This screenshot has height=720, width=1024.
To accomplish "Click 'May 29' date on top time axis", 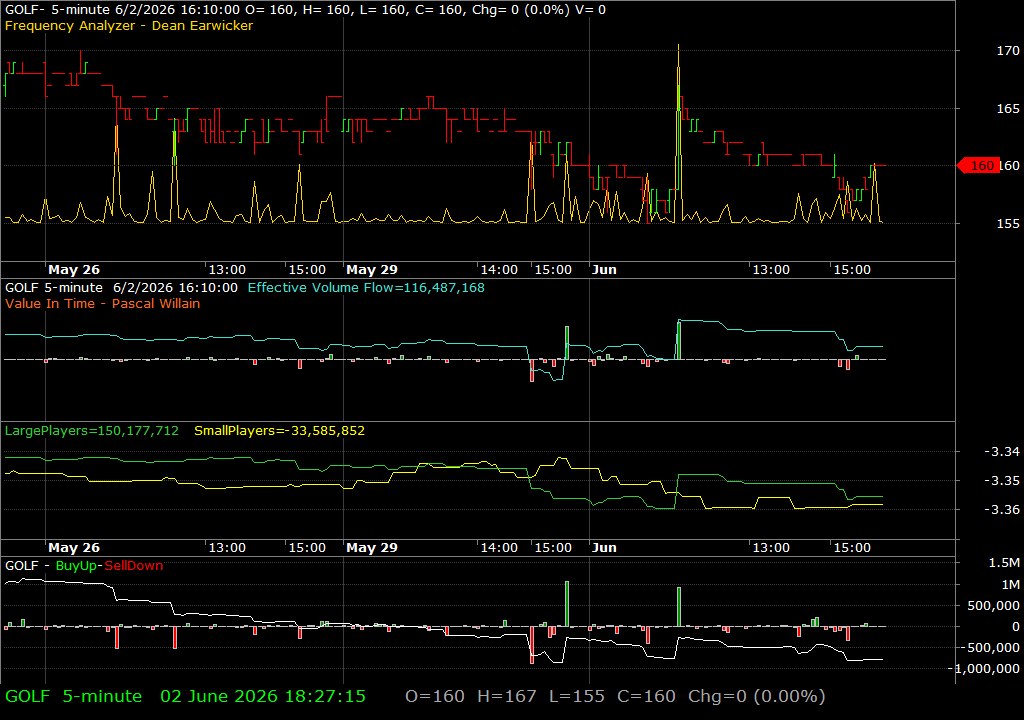I will pyautogui.click(x=372, y=269).
